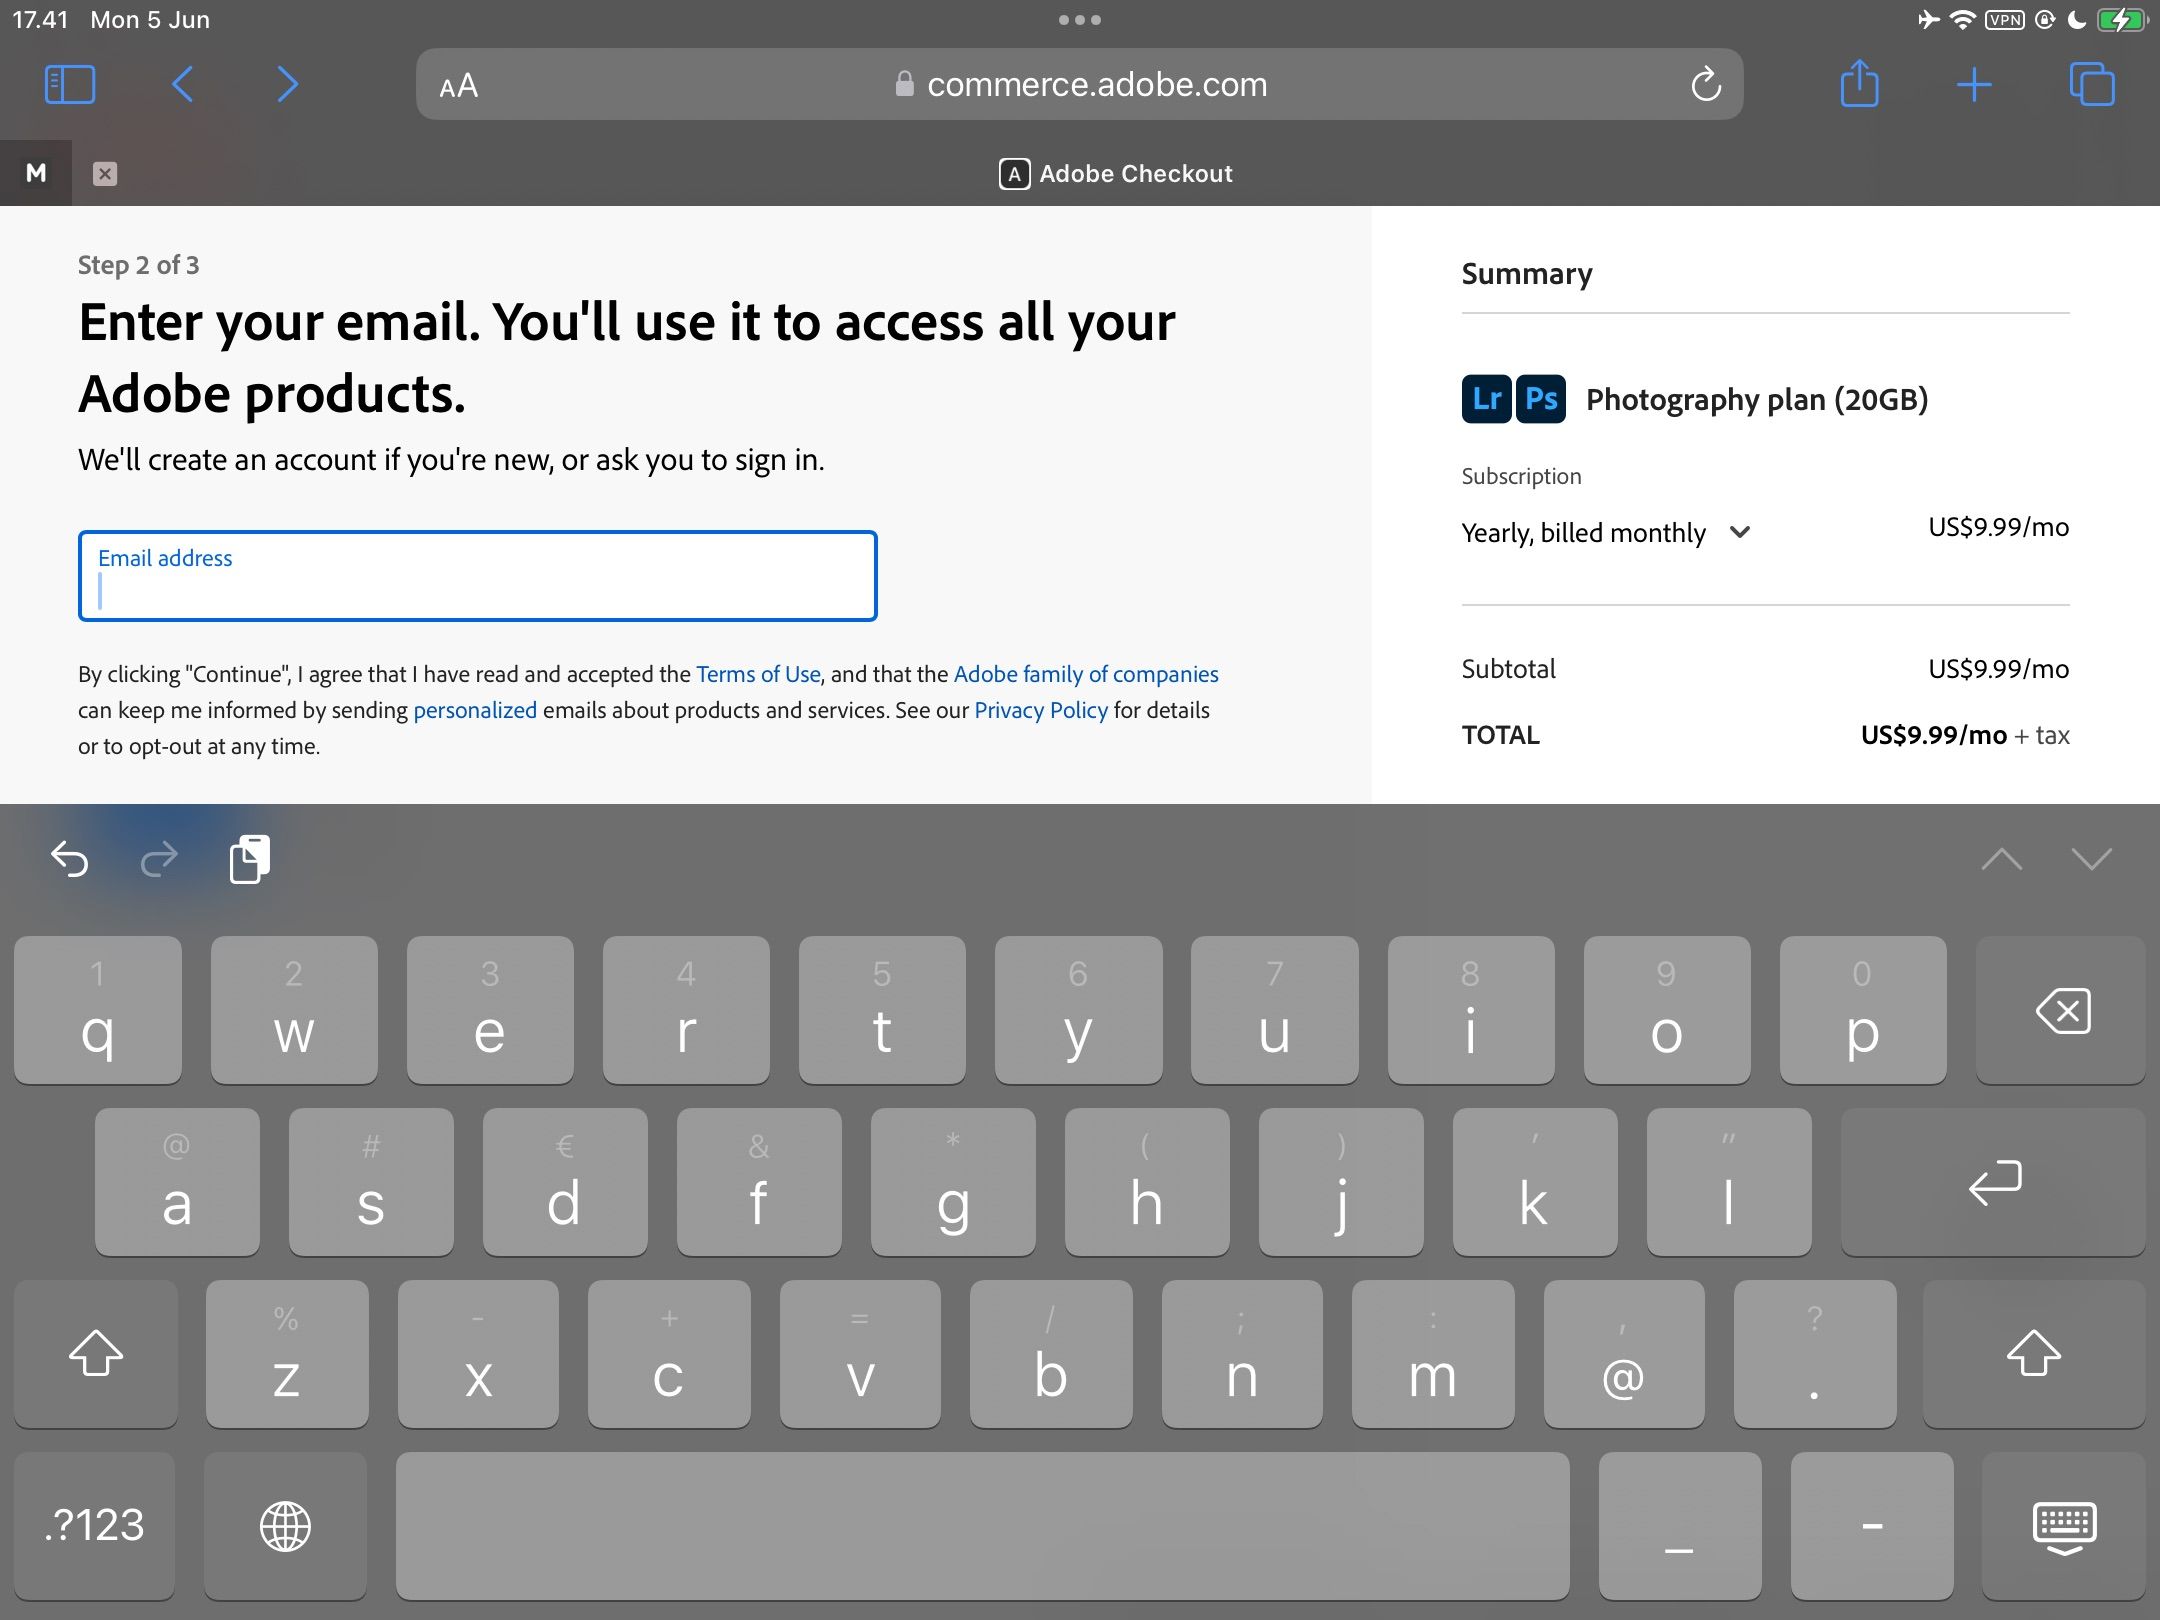The height and width of the screenshot is (1620, 2160).
Task: Tap the right shift key
Action: coord(2034,1355)
